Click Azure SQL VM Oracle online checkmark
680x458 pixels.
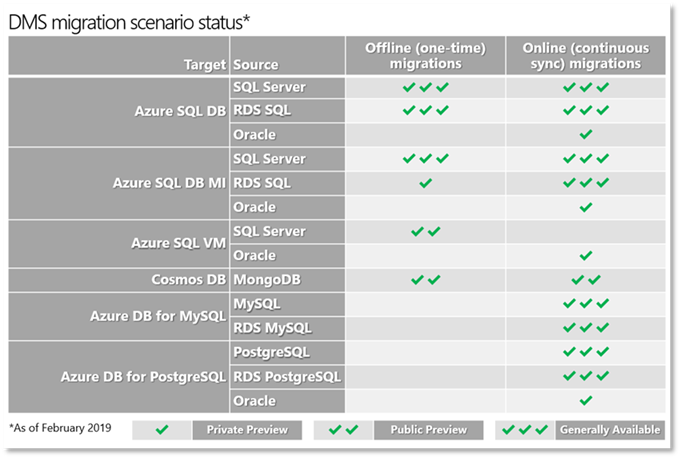click(x=586, y=256)
